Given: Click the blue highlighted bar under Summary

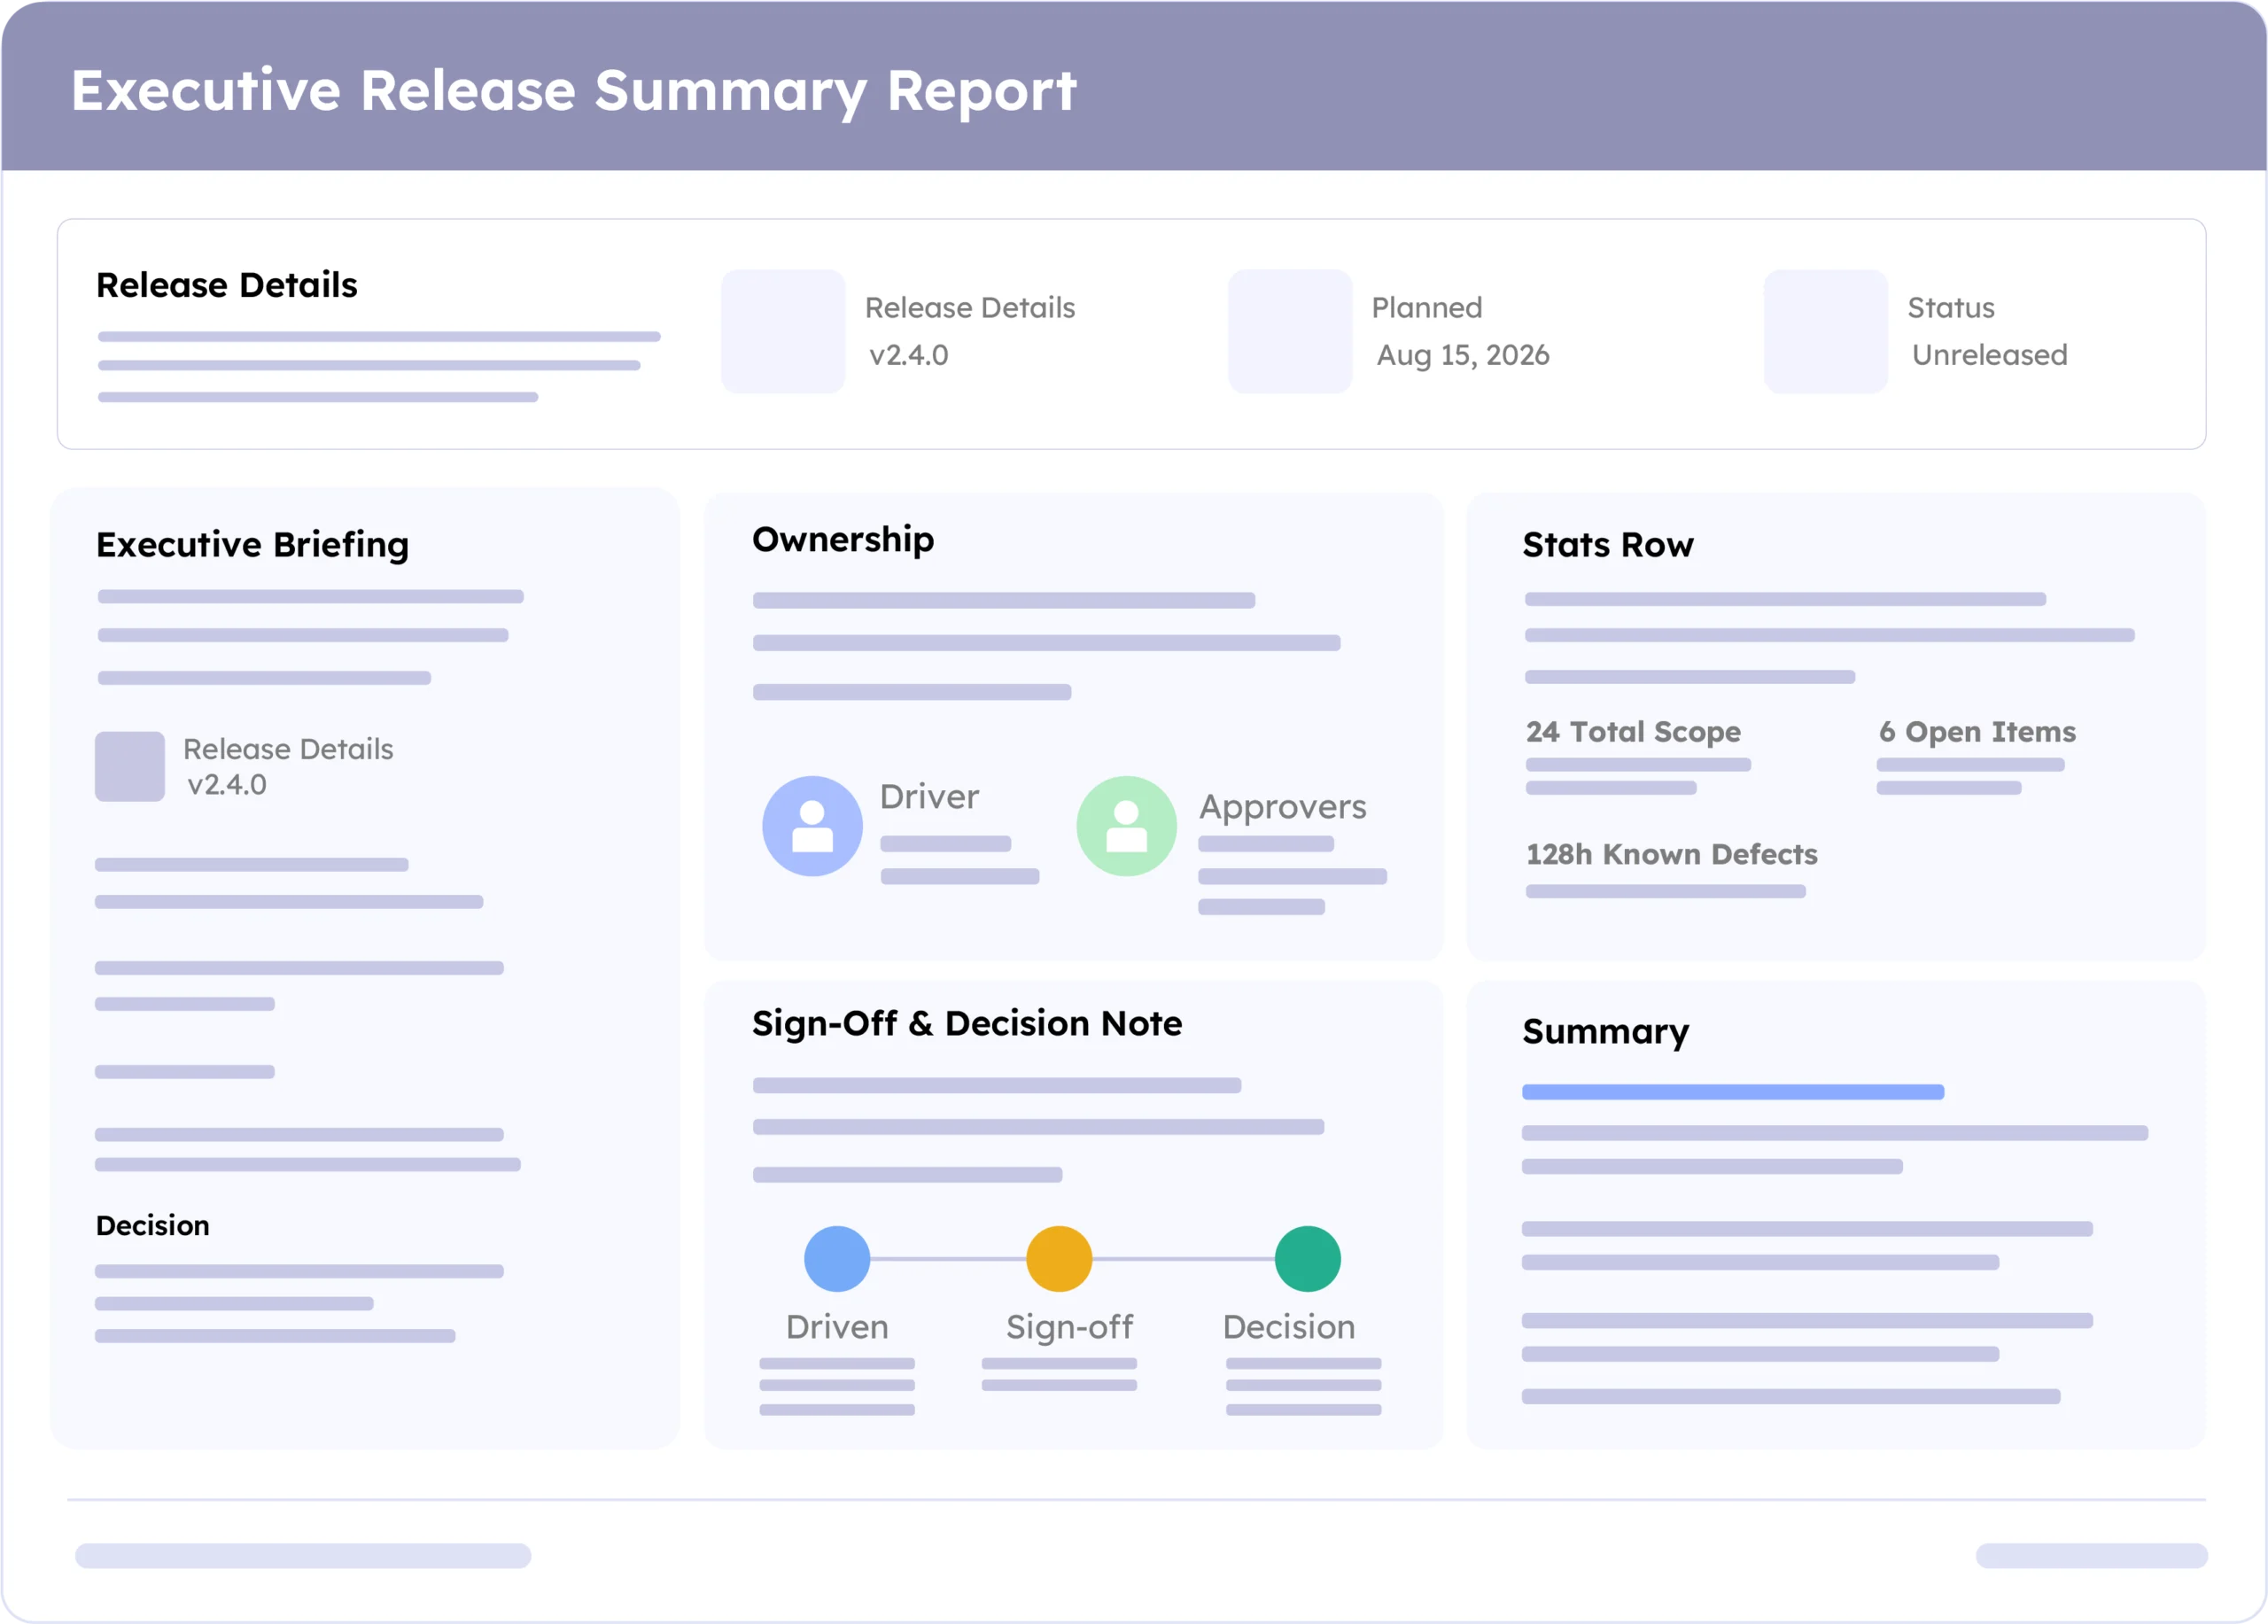Looking at the screenshot, I should coord(1733,1092).
